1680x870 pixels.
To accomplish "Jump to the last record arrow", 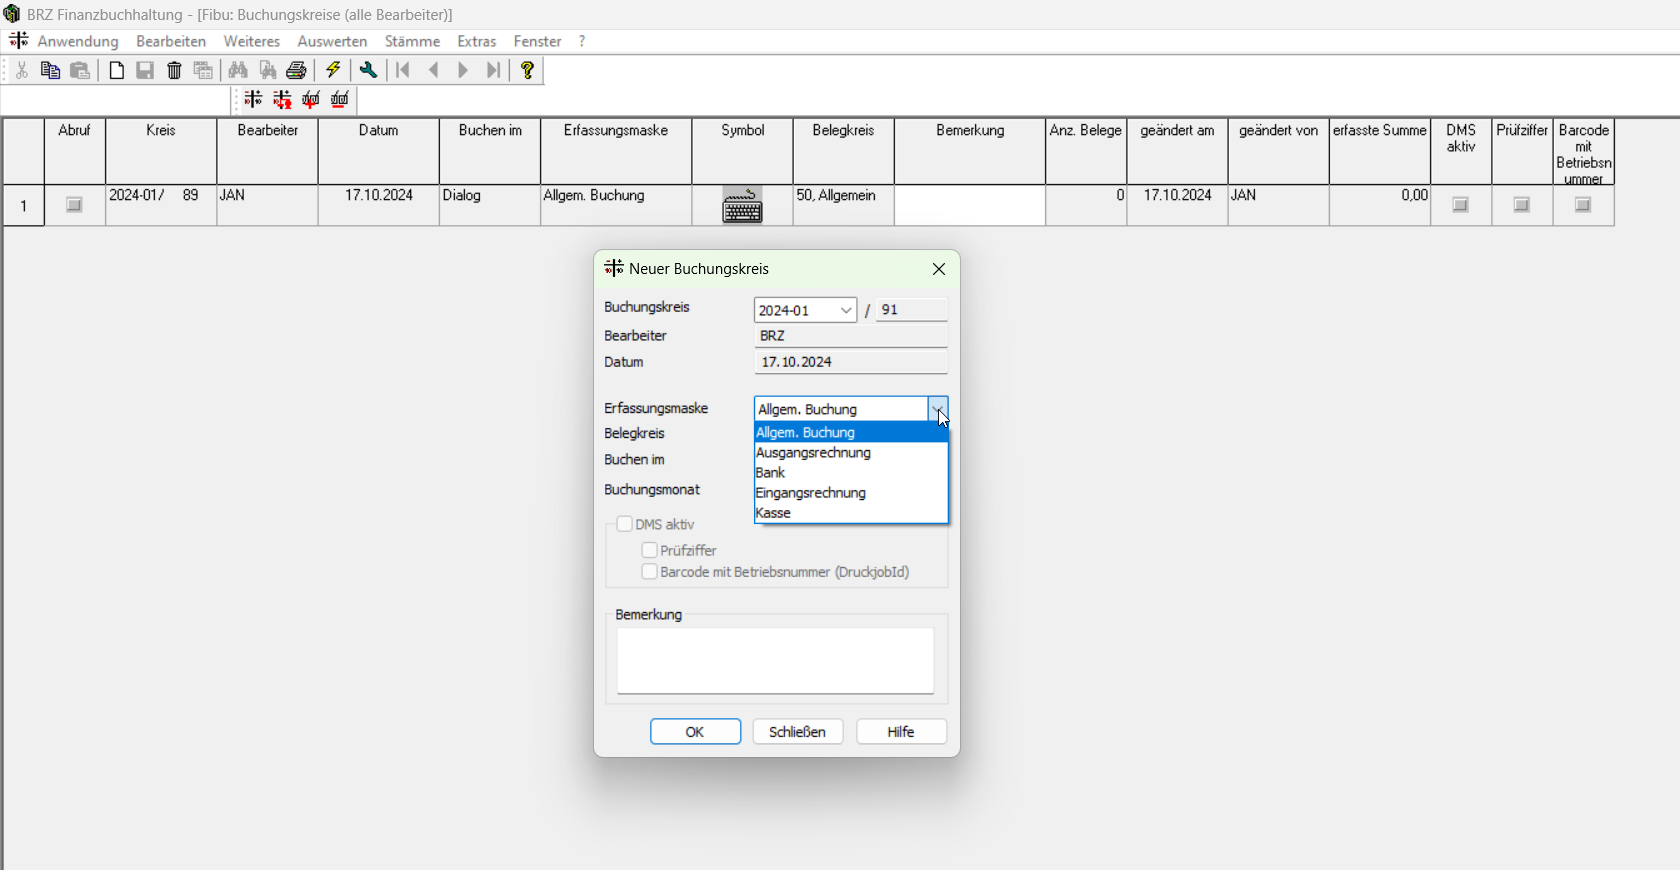I will 494,71.
